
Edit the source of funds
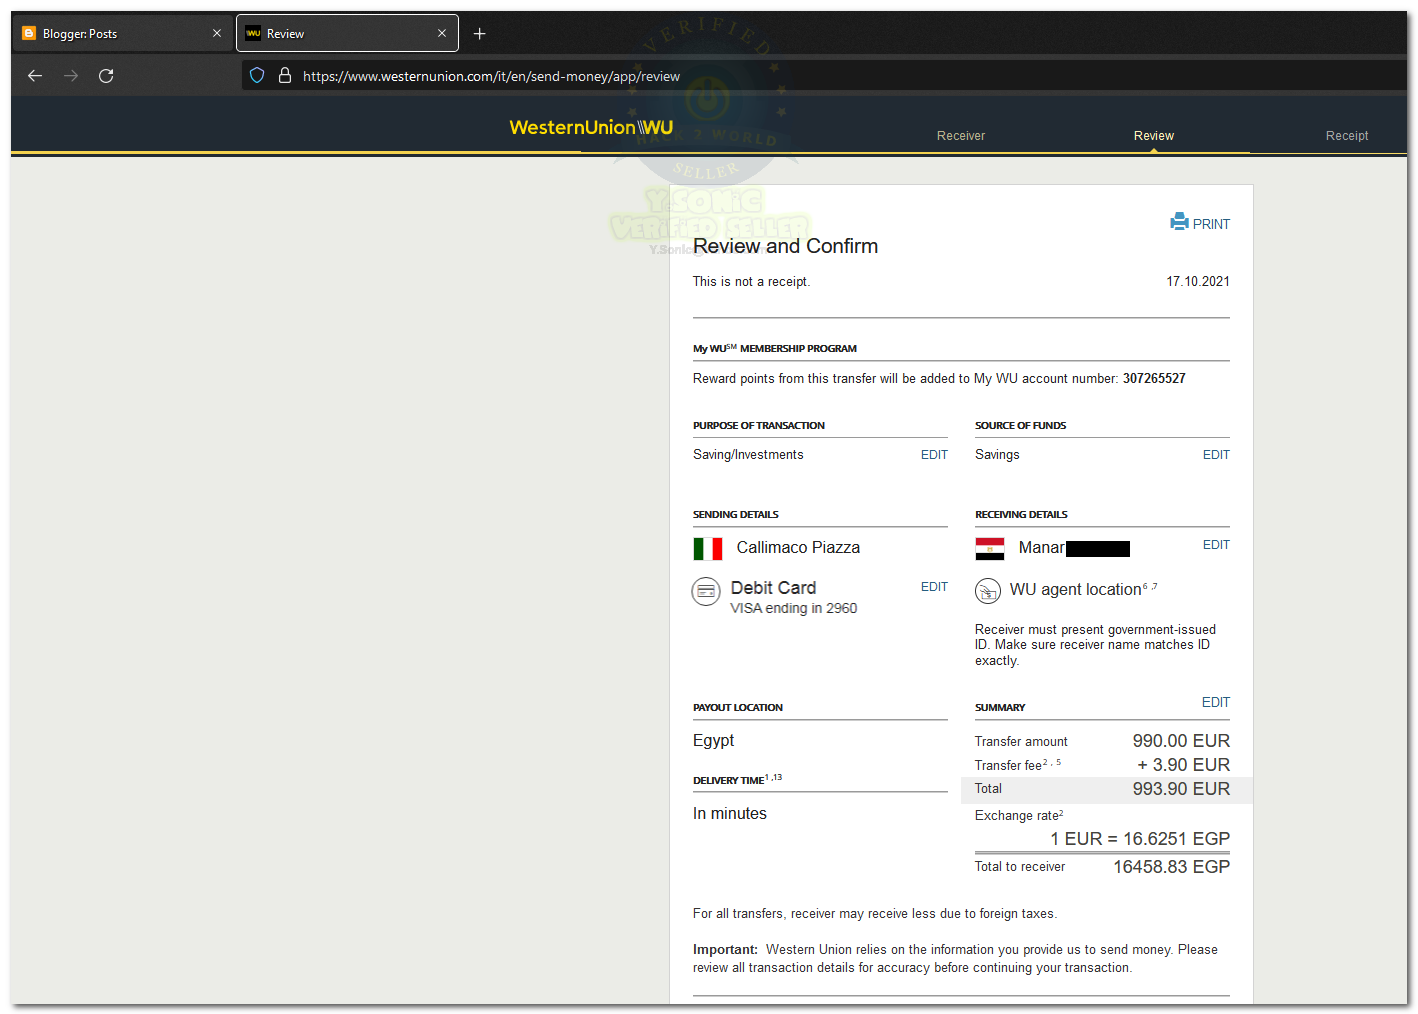click(1216, 455)
